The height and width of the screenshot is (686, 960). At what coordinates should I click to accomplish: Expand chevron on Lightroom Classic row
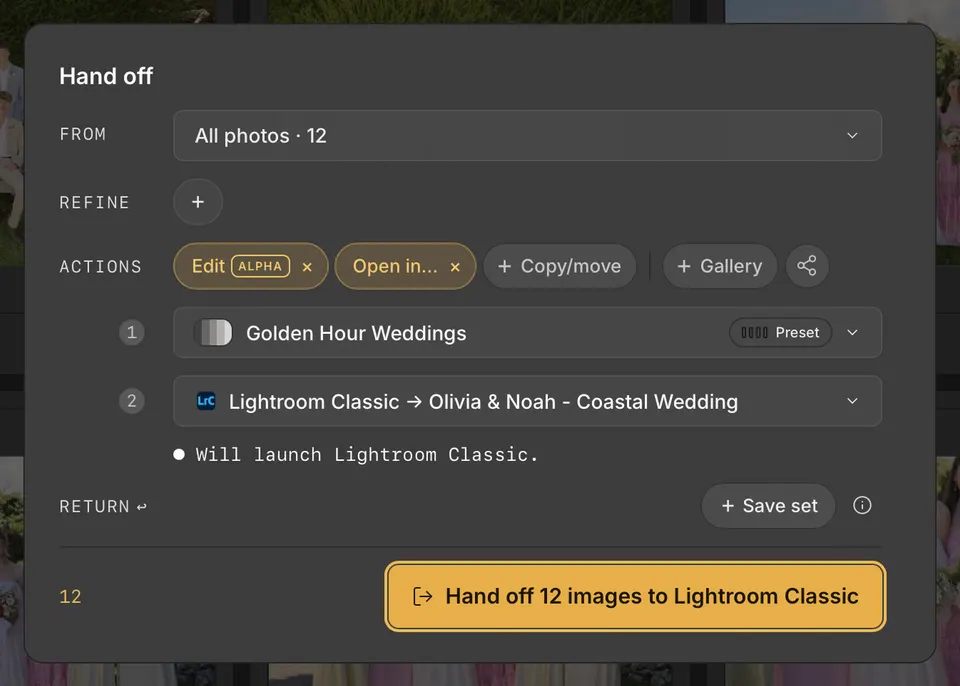coord(852,401)
